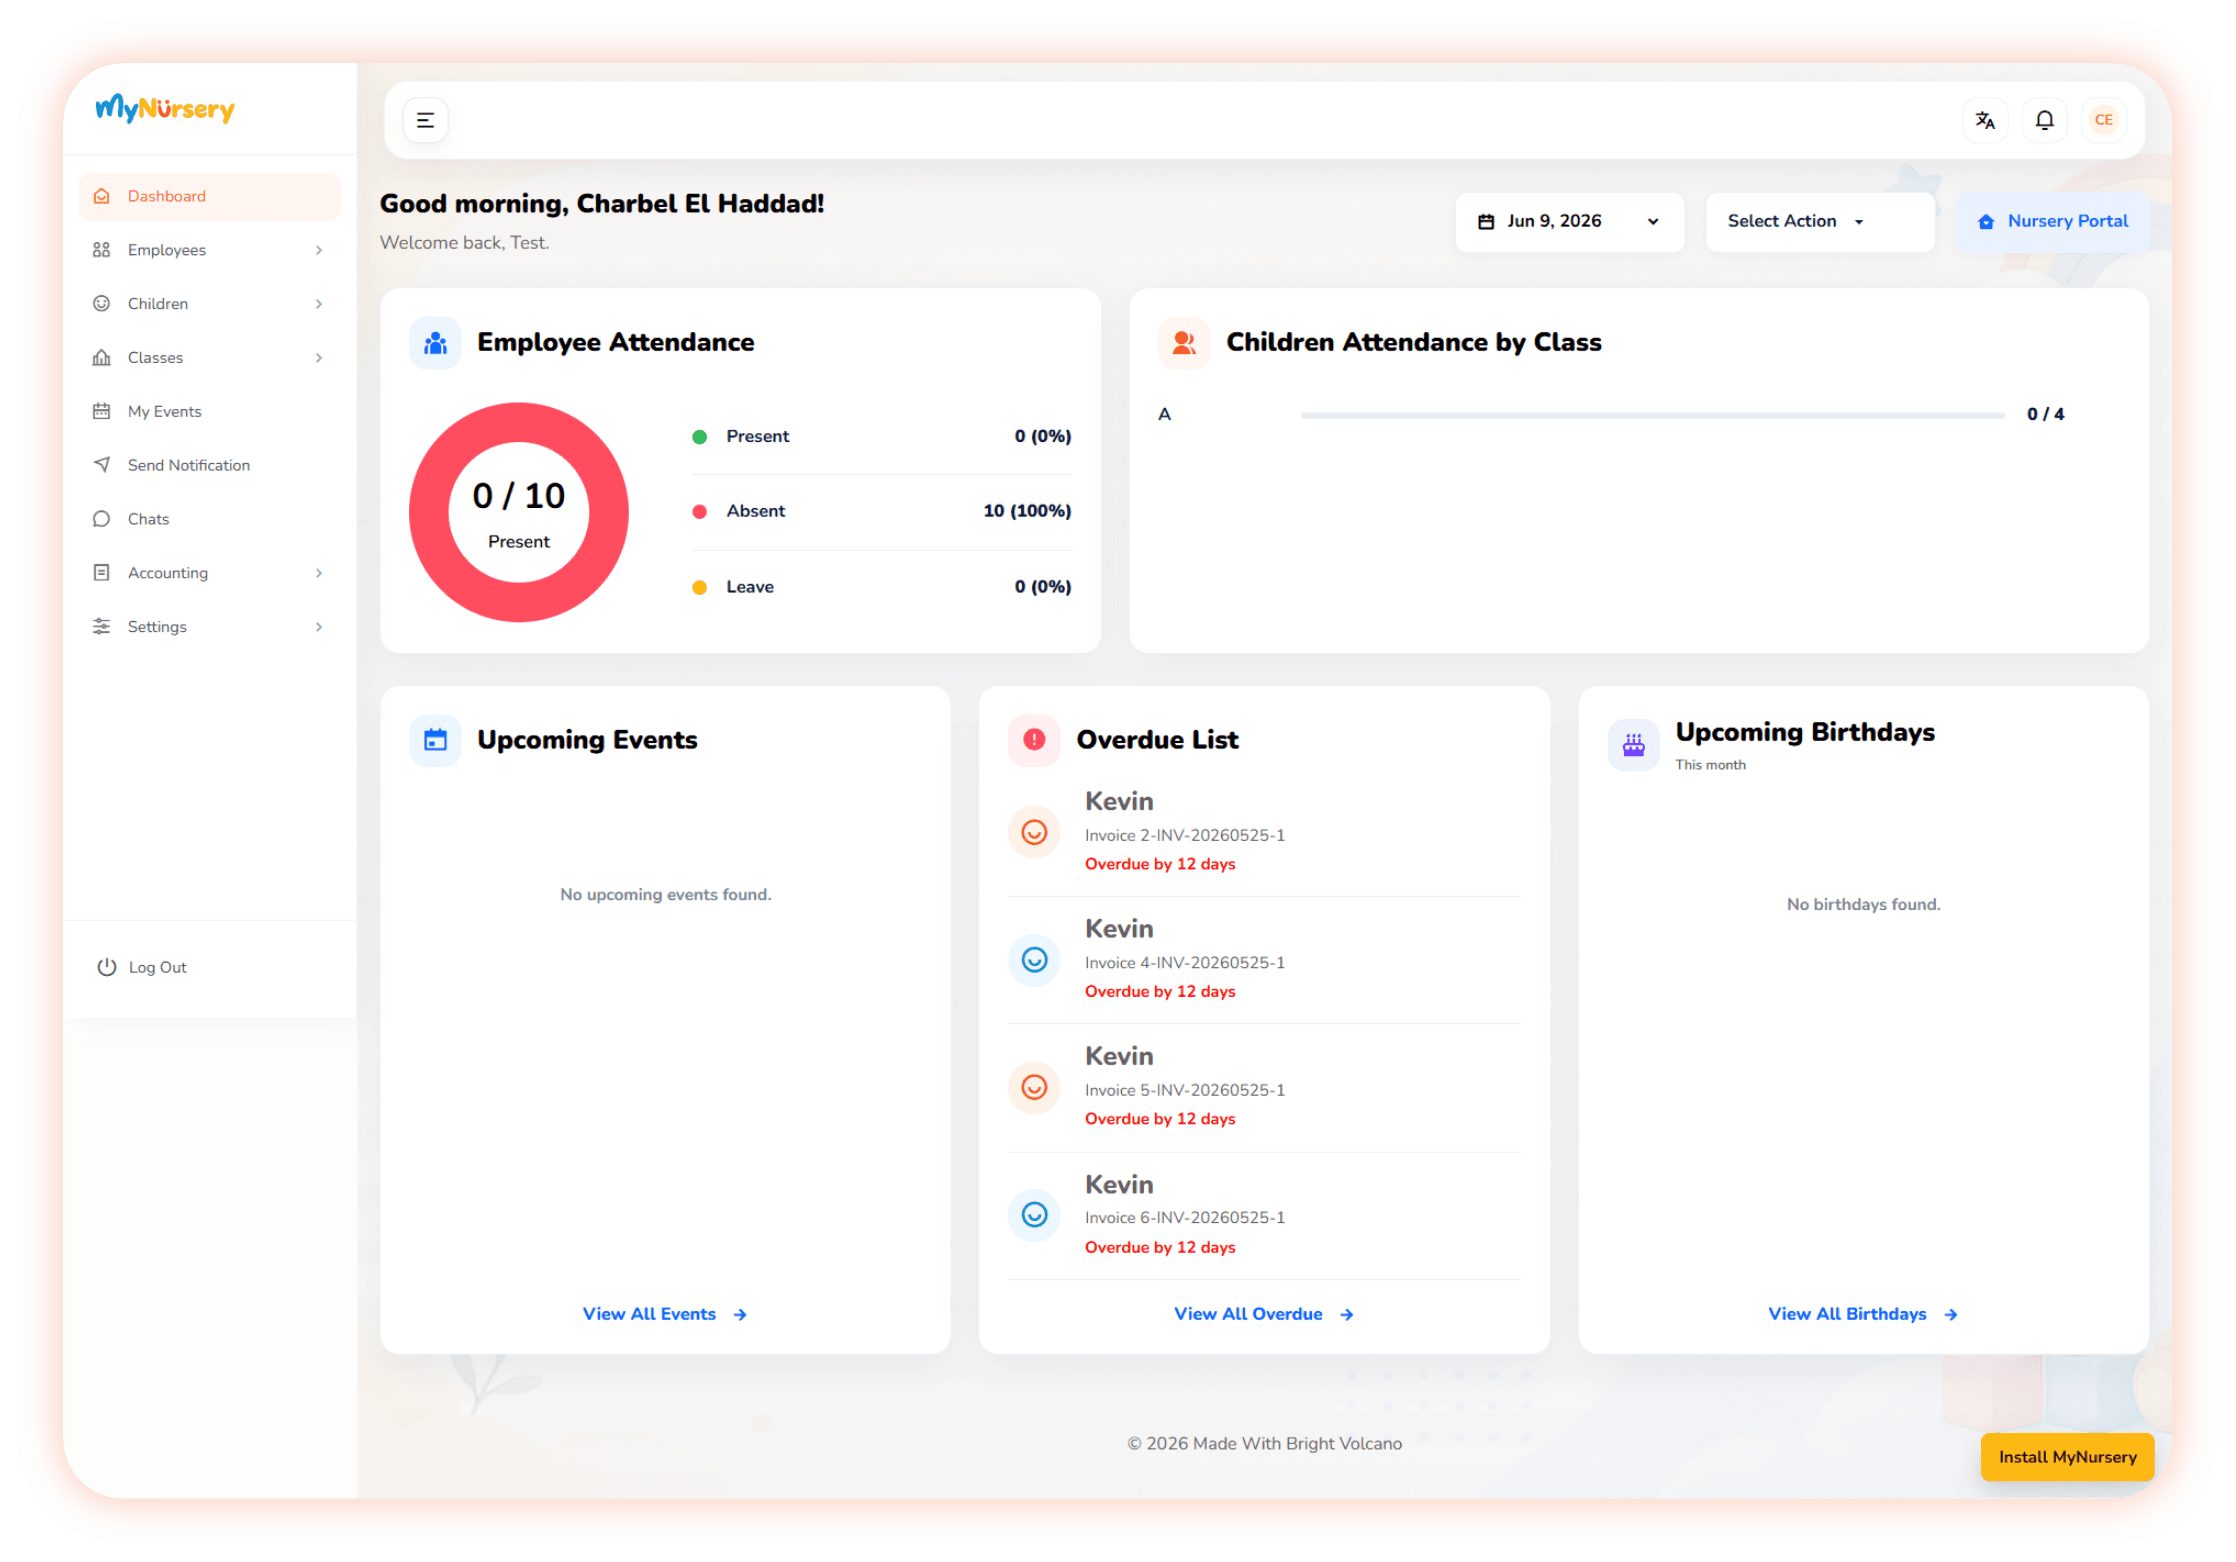This screenshot has height=1562, width=2236.
Task: Click Invoice 5-INV-20260525-1 text
Action: click(1185, 1090)
